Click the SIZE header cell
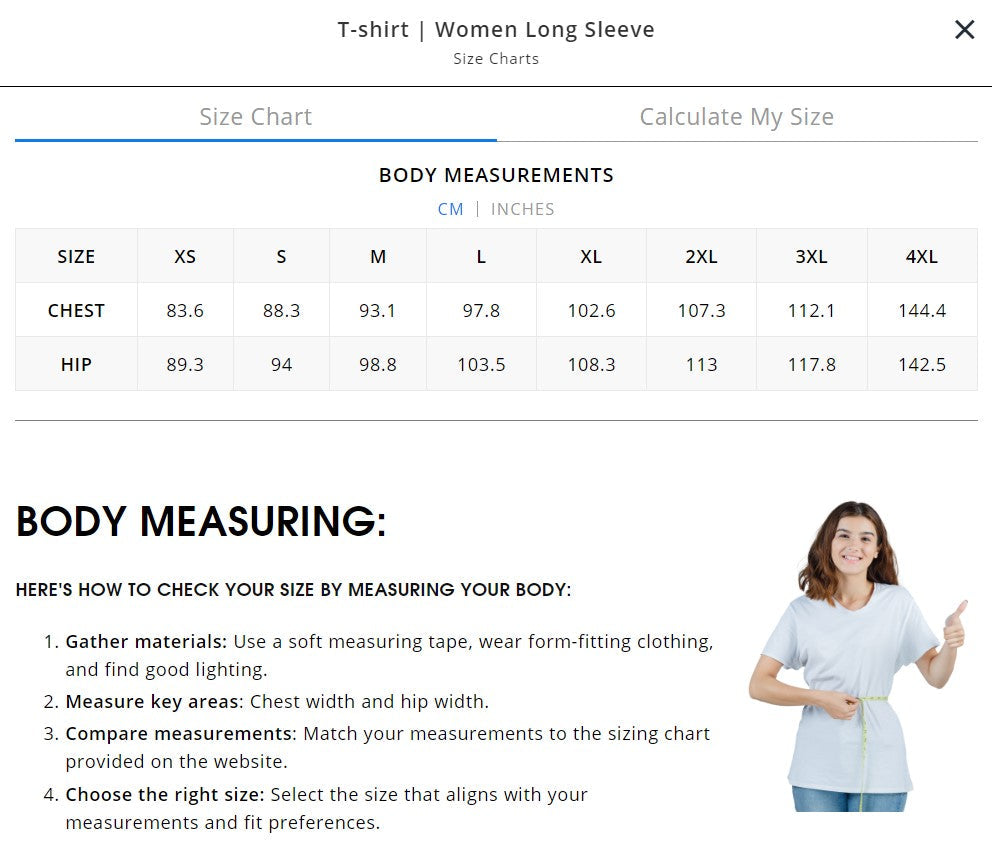Image resolution: width=992 pixels, height=843 pixels. 76,256
